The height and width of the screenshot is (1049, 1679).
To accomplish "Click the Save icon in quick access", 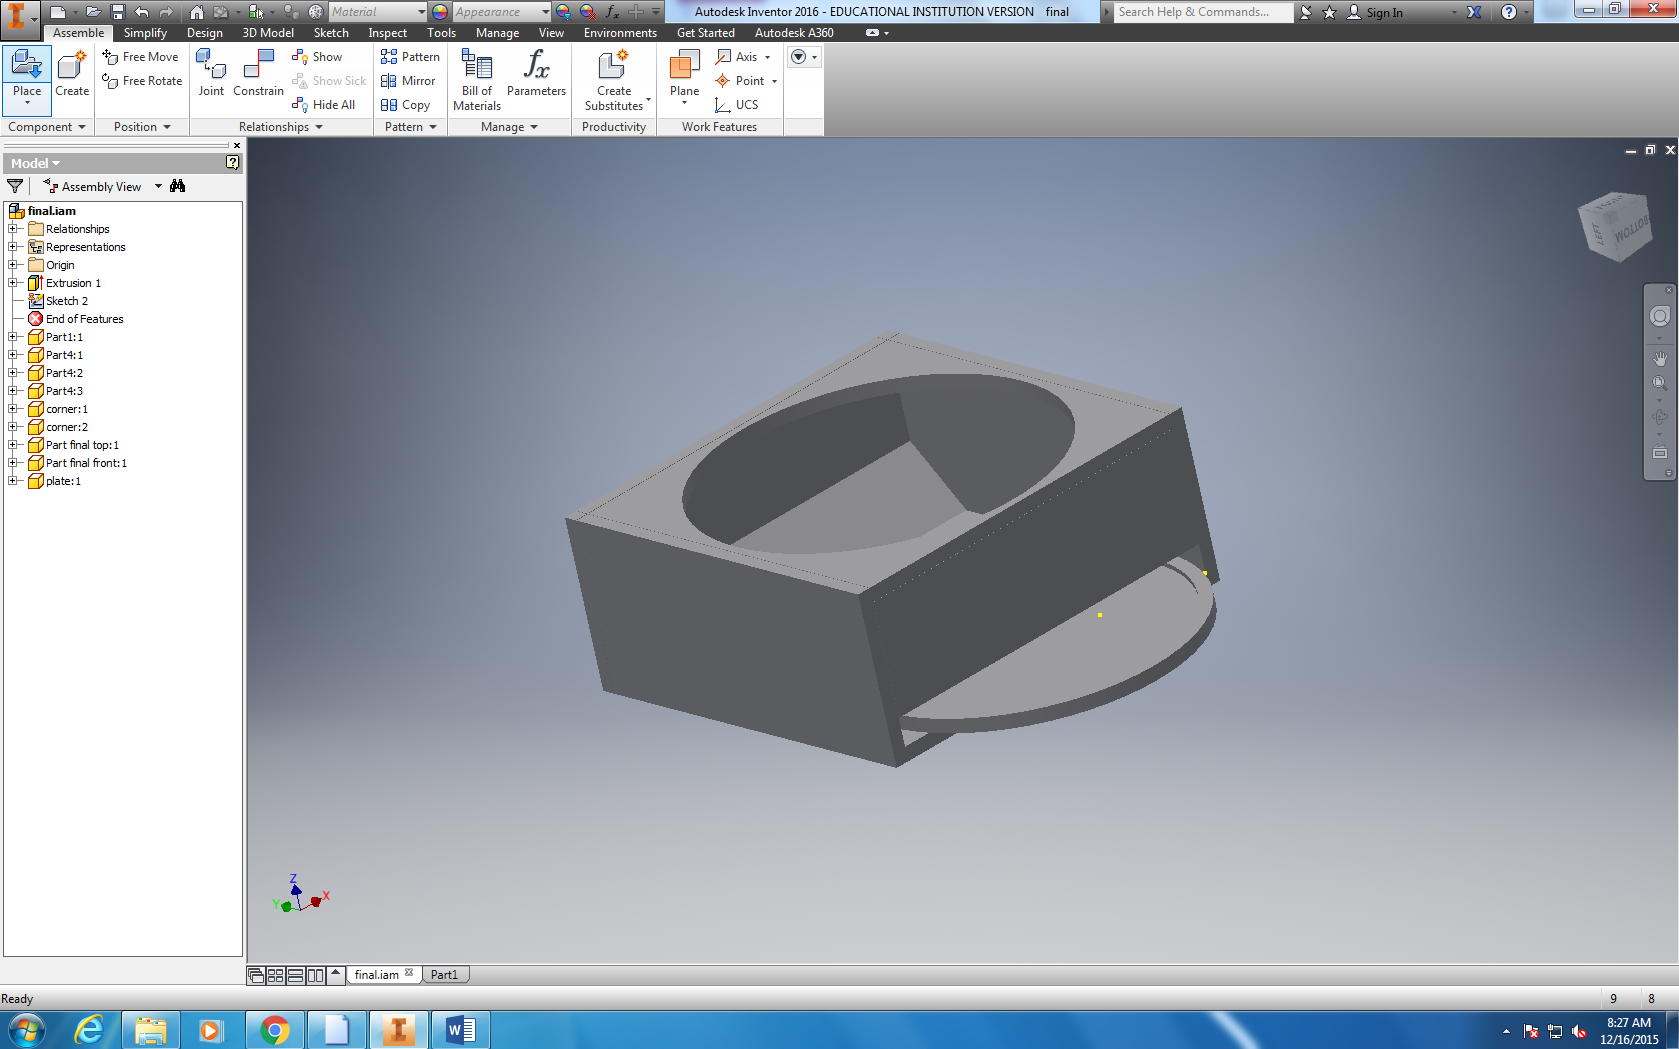I will point(118,12).
